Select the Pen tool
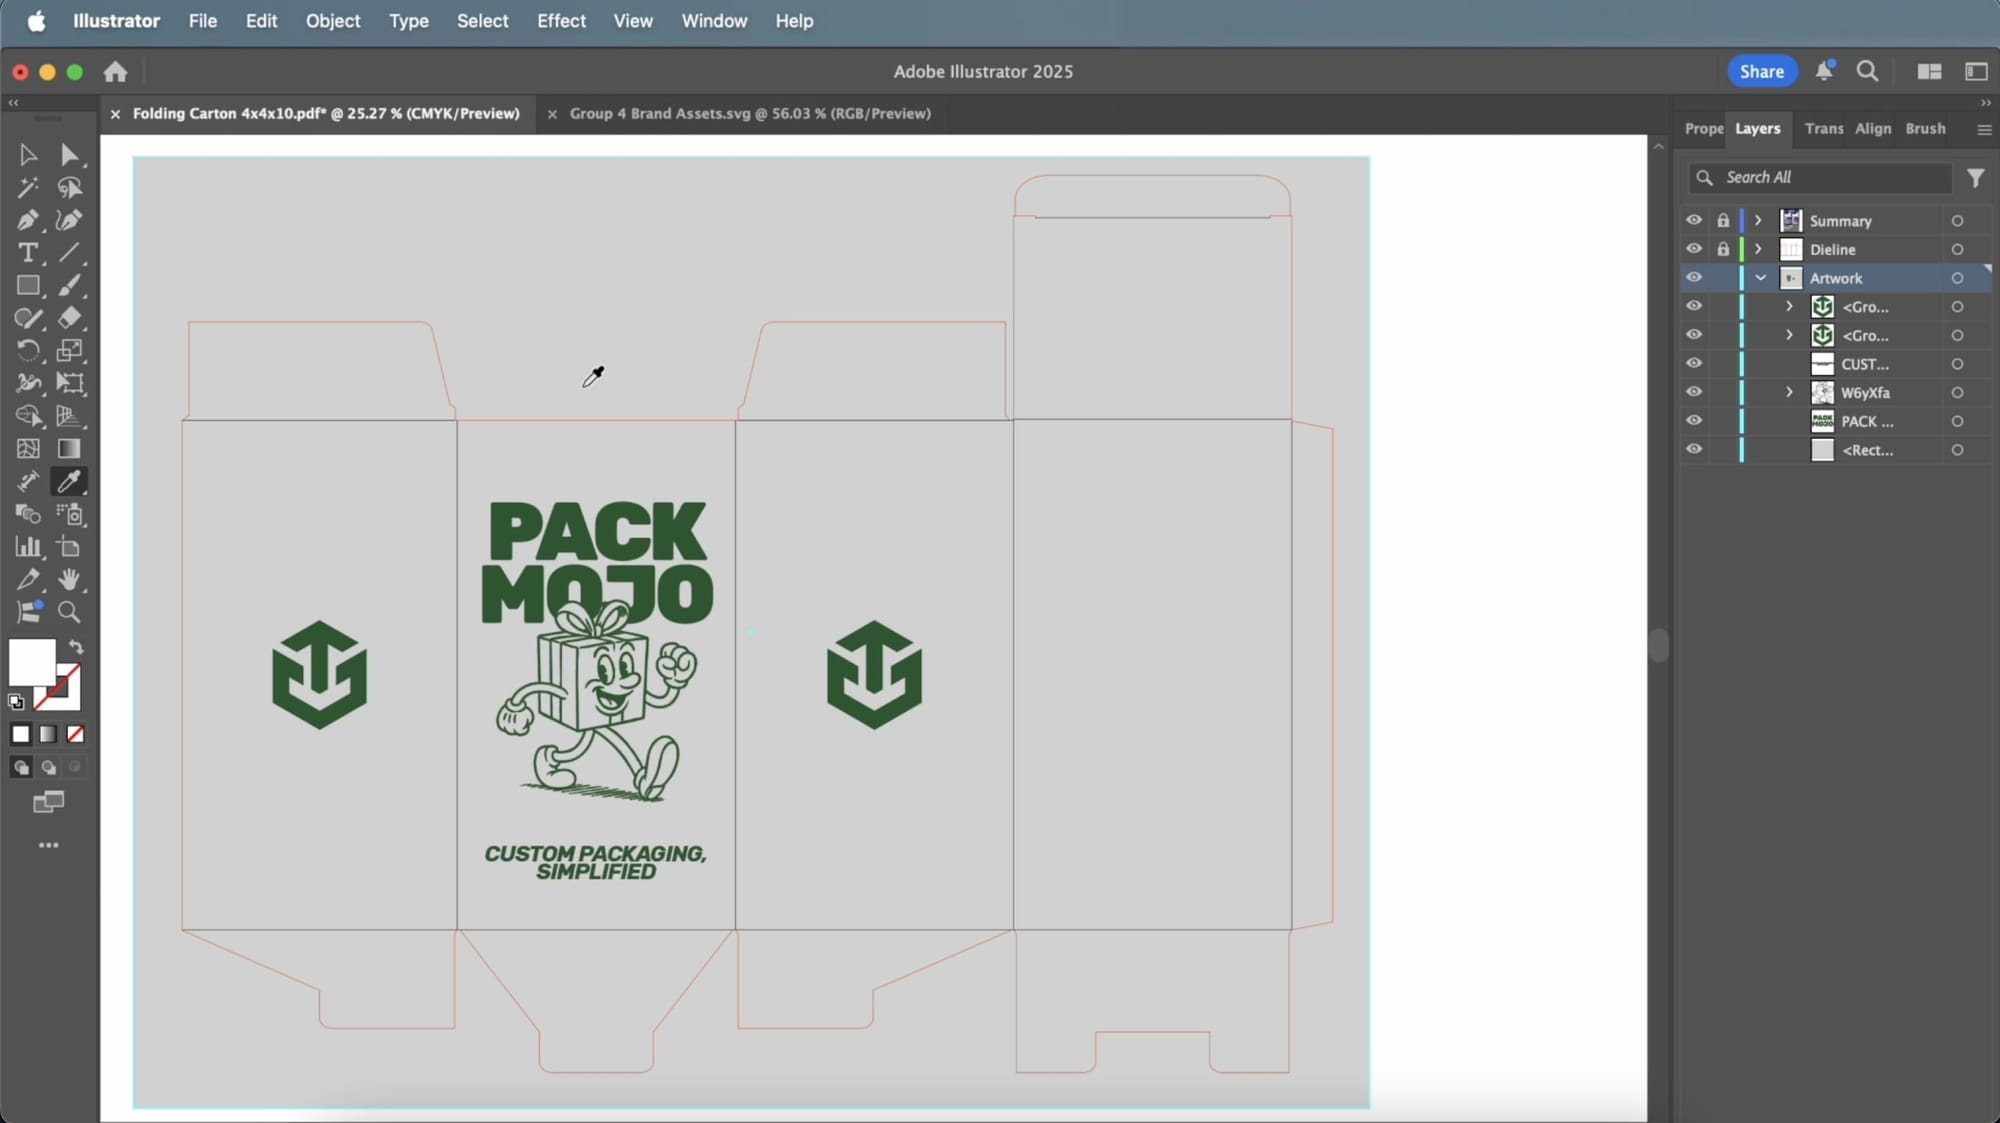Image resolution: width=2000 pixels, height=1123 pixels. [28, 220]
